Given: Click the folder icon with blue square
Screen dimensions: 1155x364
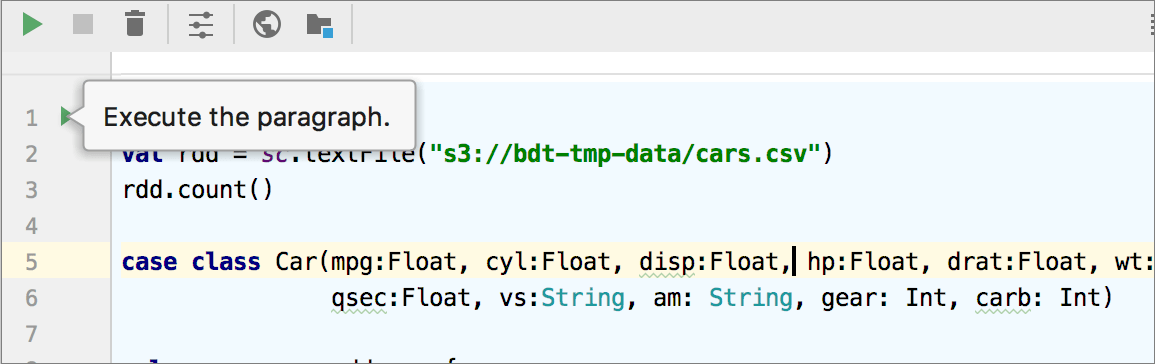Looking at the screenshot, I should (320, 26).
